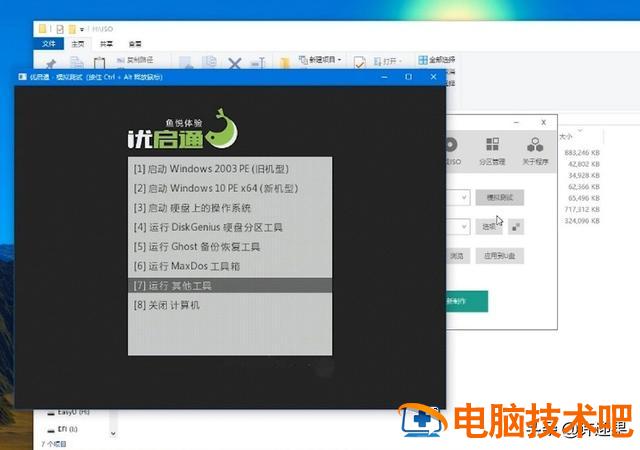Click the green 全新制作 button
Screen dimensions: 640x450
(467, 301)
